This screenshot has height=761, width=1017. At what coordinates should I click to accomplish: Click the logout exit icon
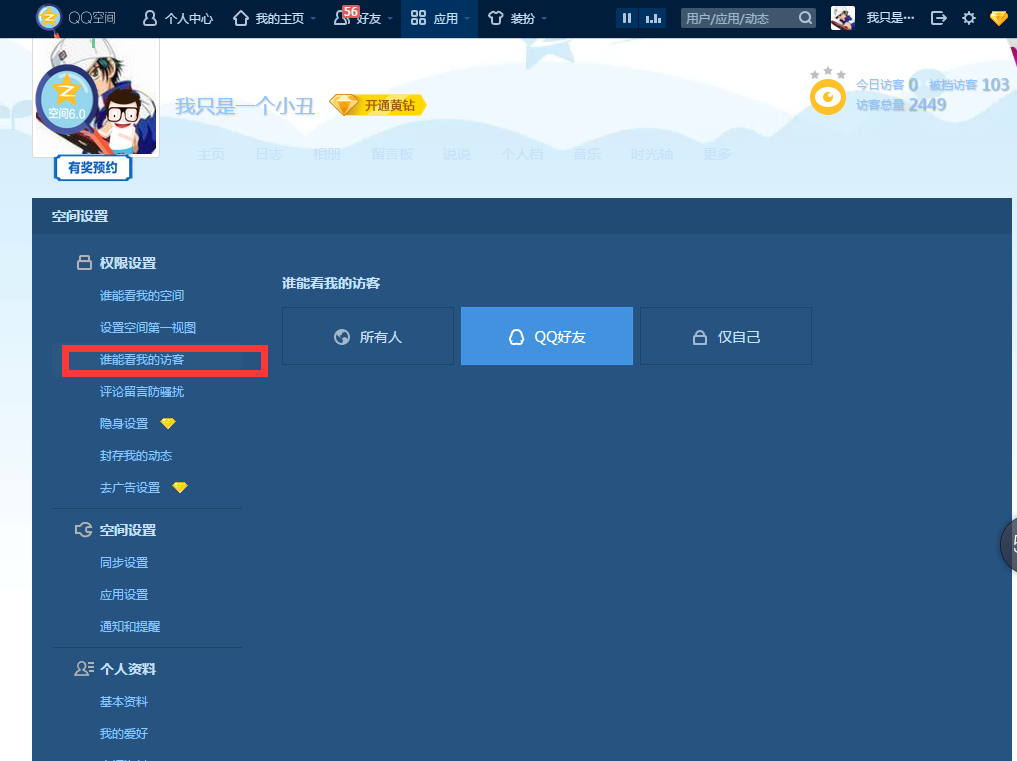pos(938,18)
